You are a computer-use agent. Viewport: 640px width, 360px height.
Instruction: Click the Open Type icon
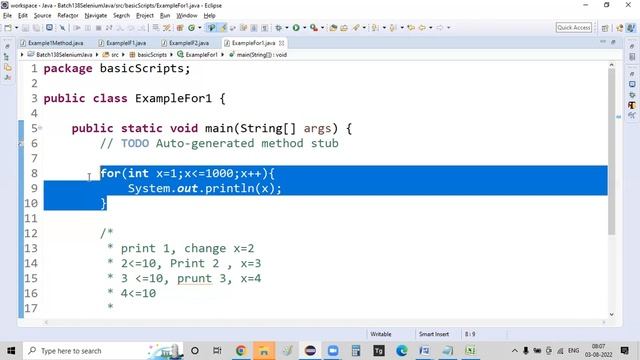(333, 28)
